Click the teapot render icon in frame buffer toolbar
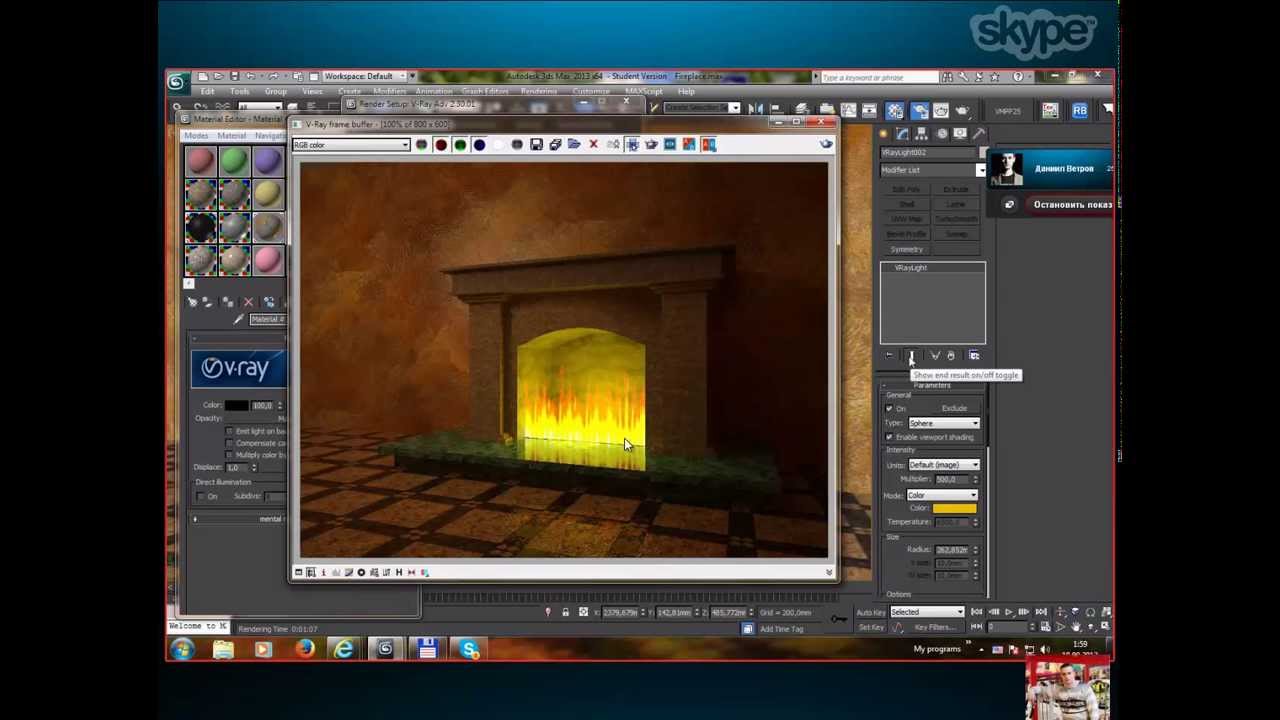Viewport: 1280px width, 720px height. [651, 145]
